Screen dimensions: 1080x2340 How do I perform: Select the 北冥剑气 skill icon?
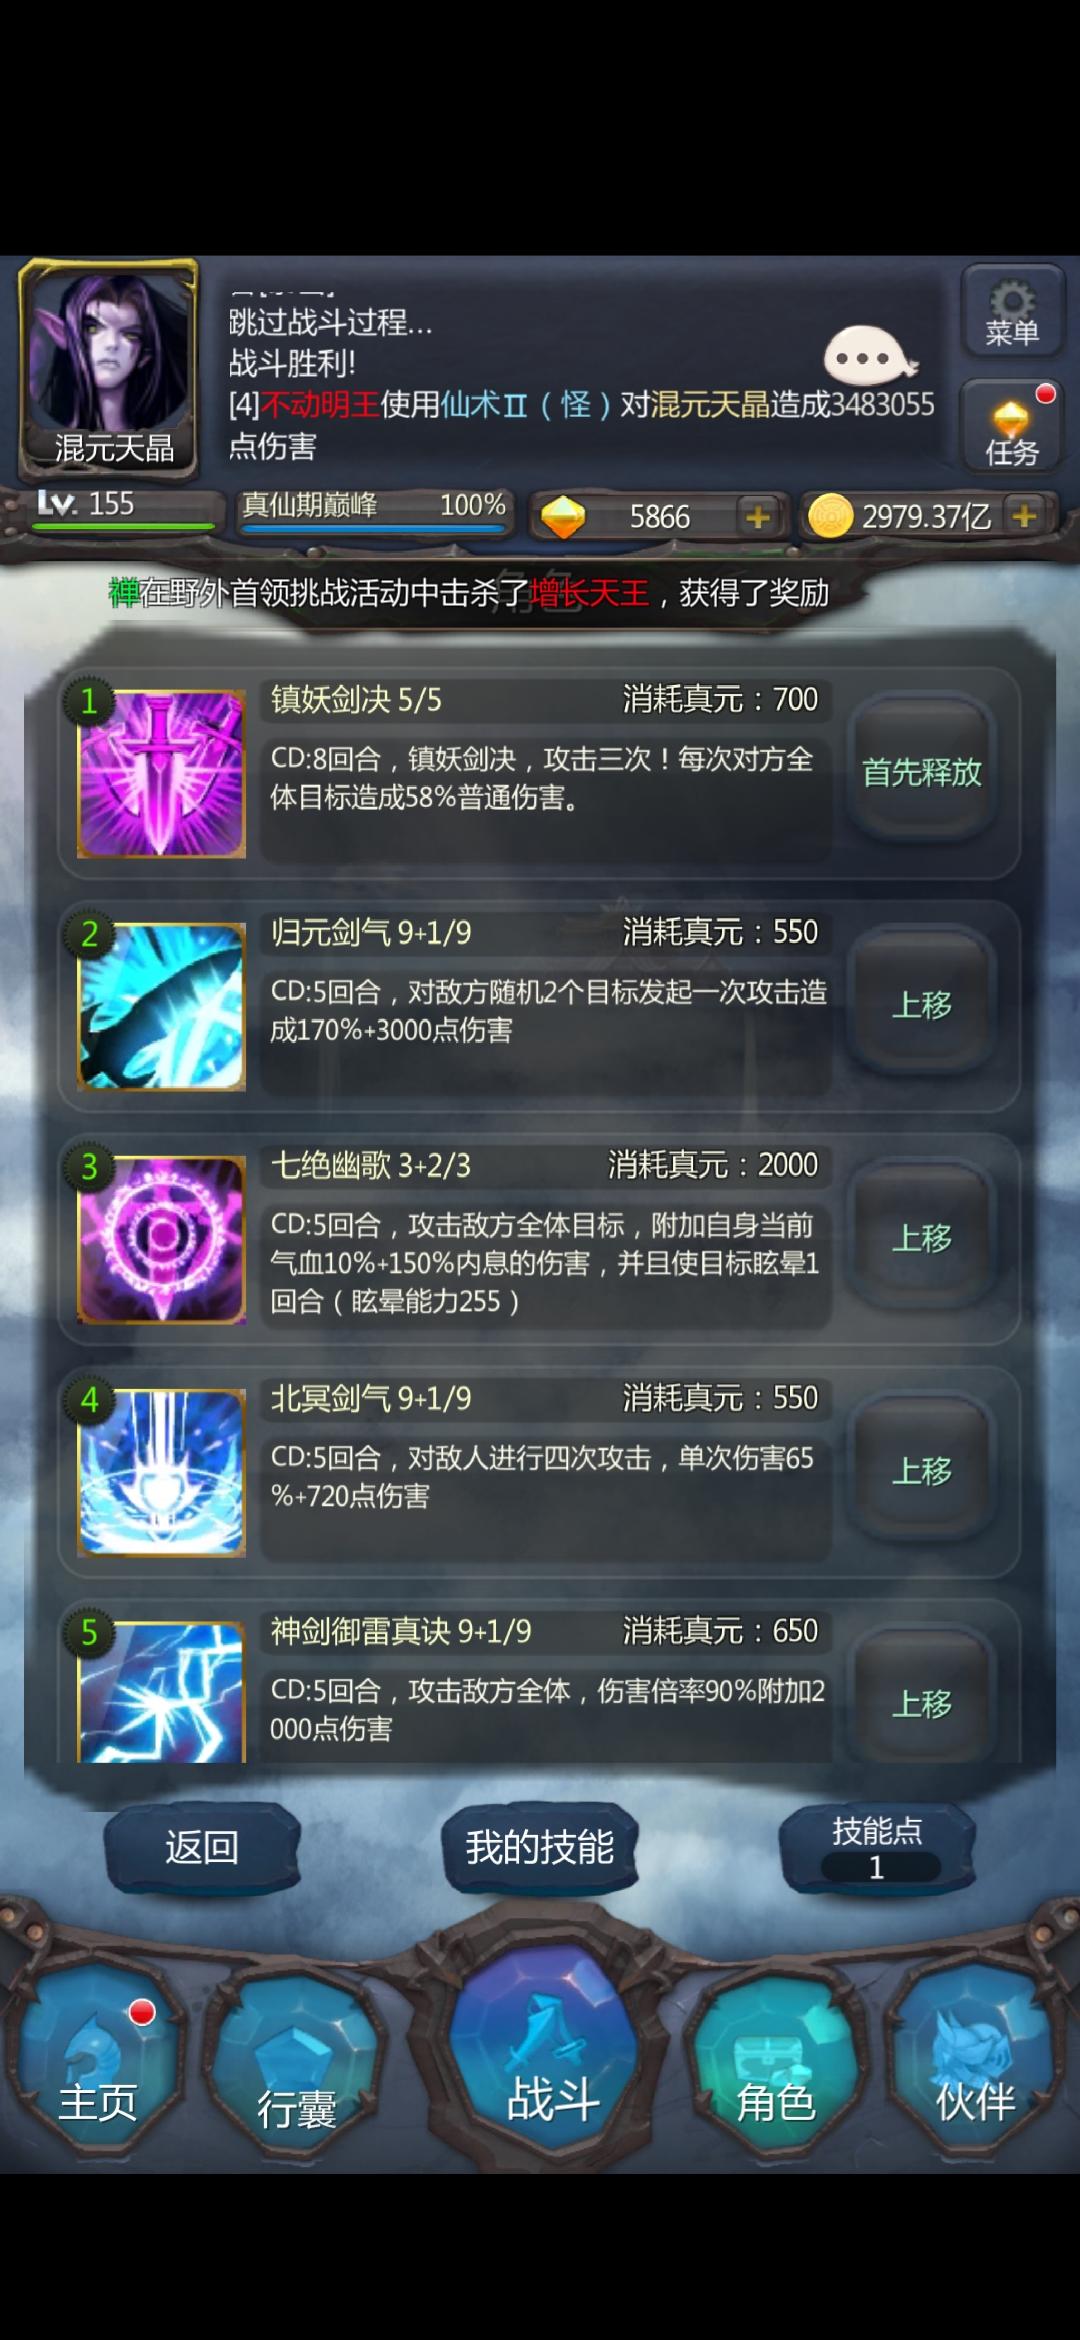(x=161, y=1472)
